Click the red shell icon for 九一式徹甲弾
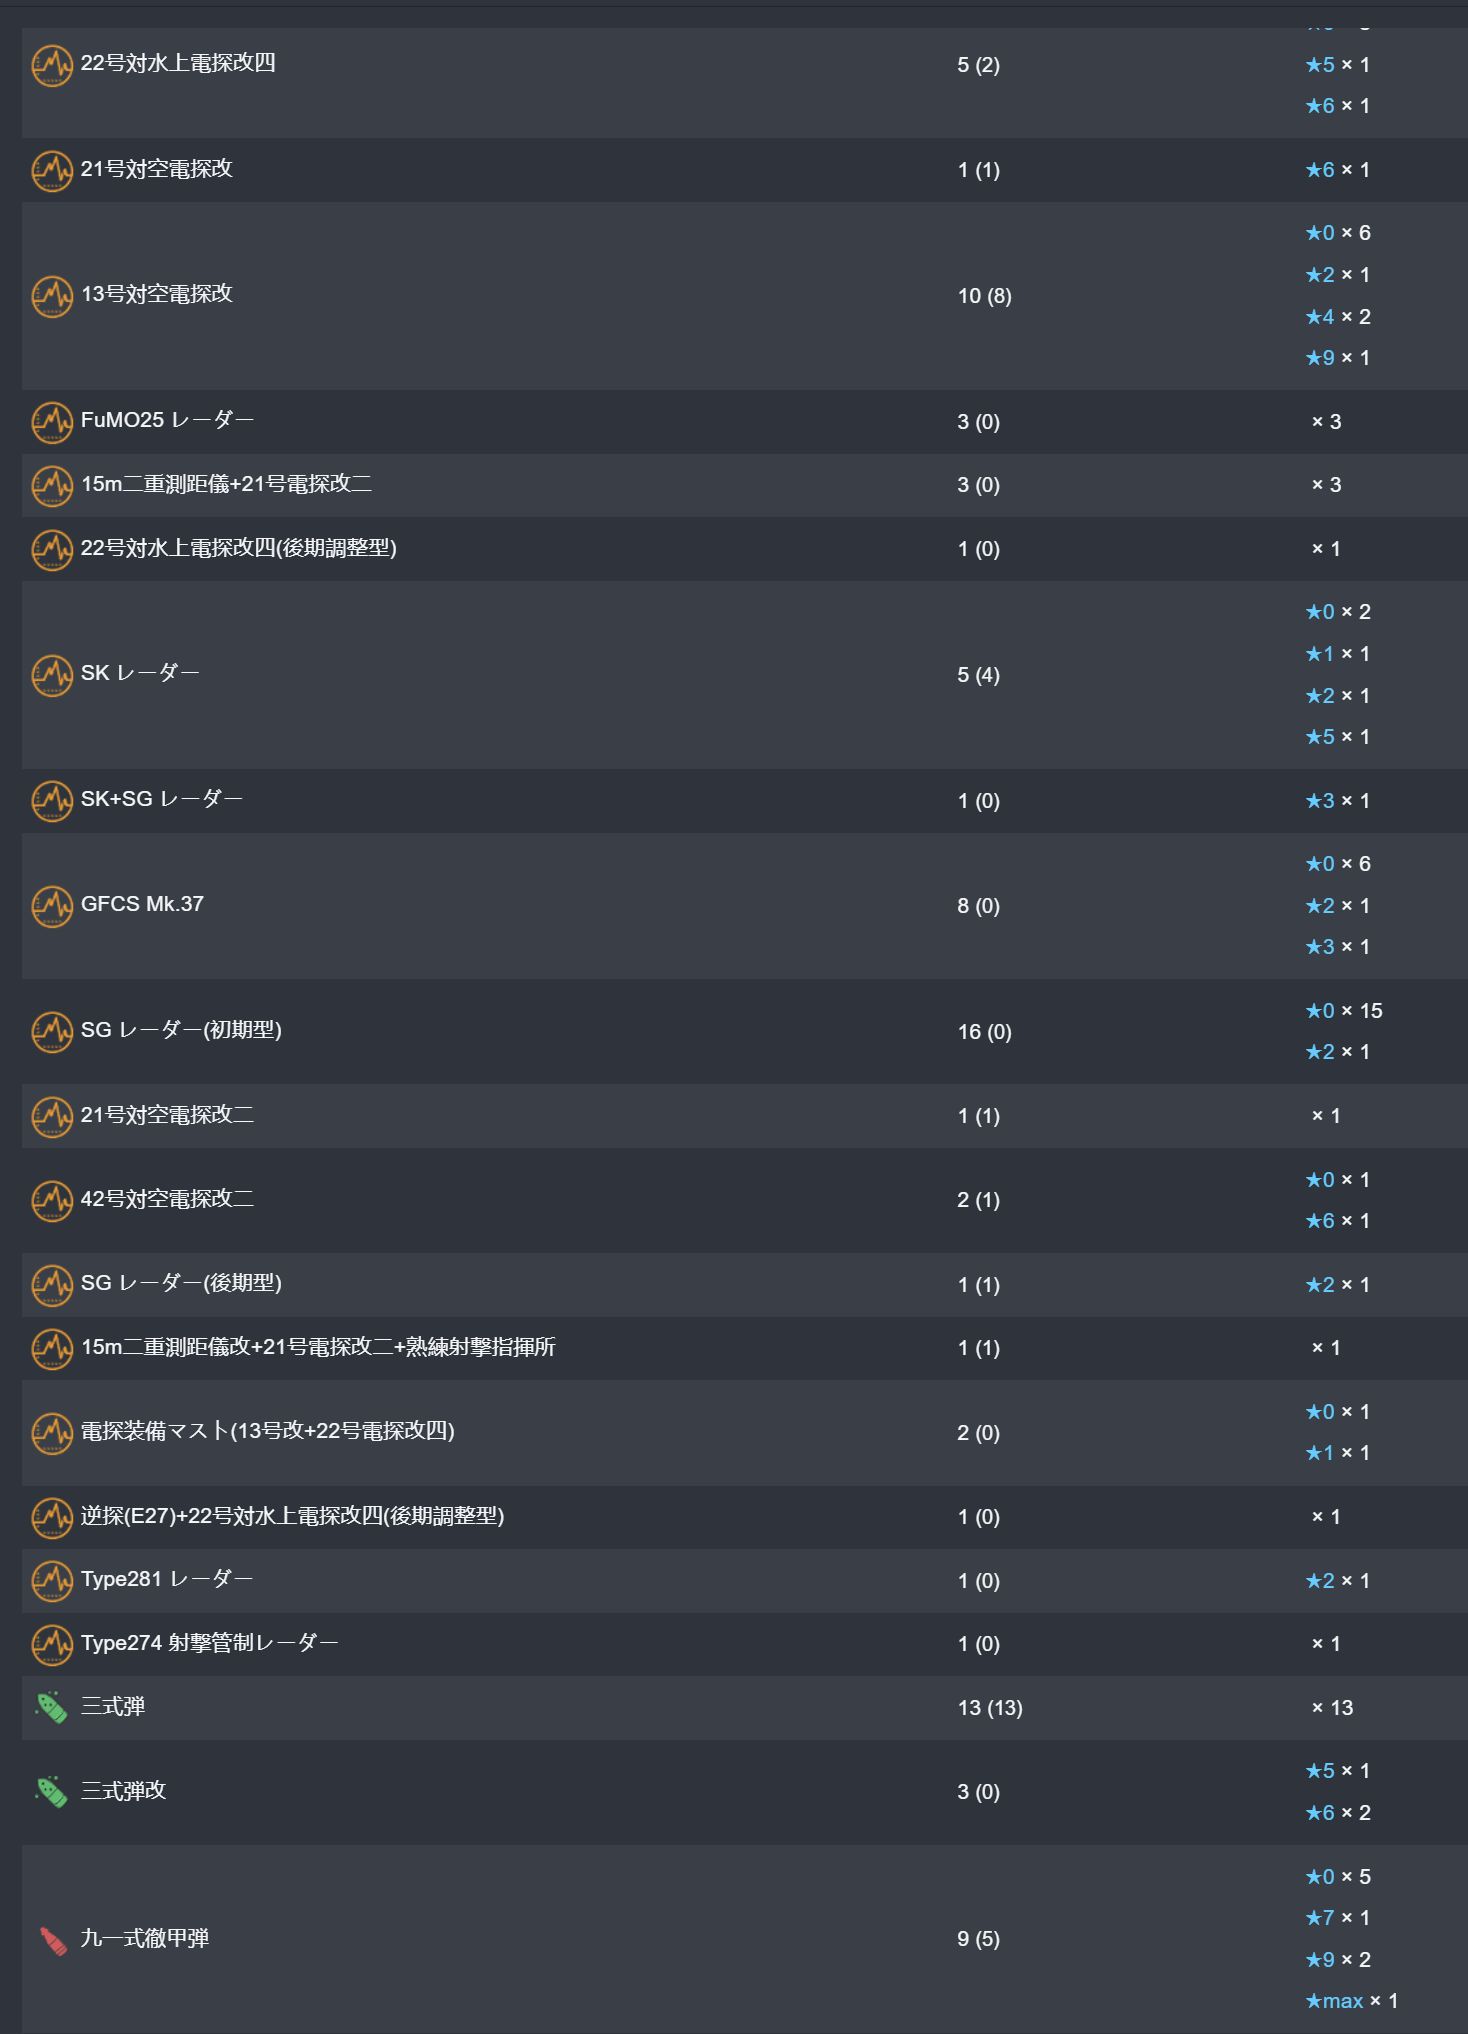The width and height of the screenshot is (1468, 2034). pos(52,1940)
